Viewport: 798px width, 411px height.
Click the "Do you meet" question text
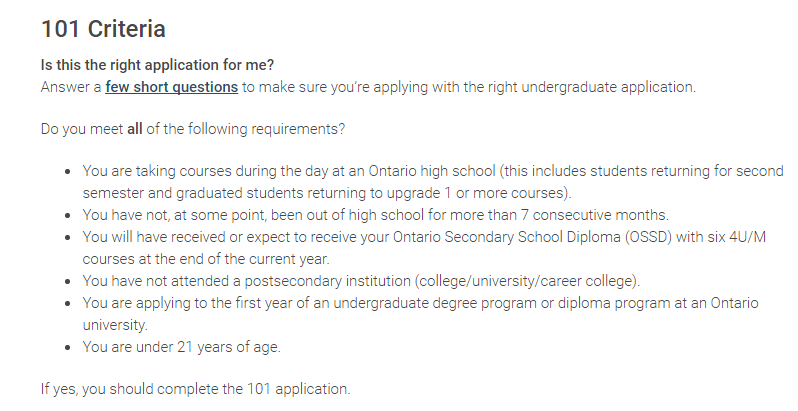coord(82,129)
